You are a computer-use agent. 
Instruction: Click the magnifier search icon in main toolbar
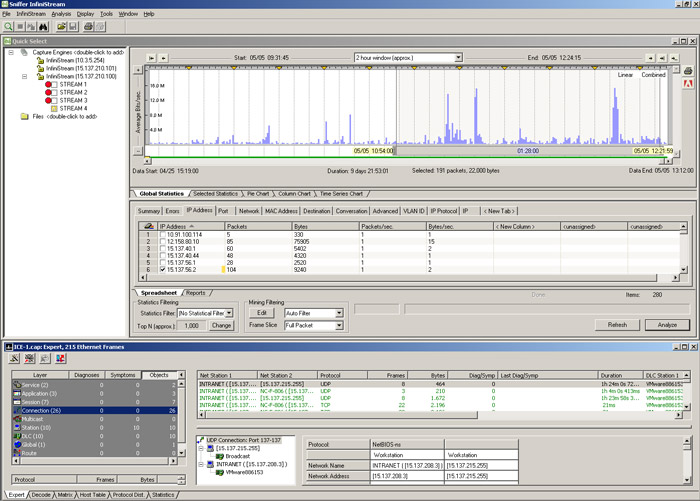pos(8,27)
